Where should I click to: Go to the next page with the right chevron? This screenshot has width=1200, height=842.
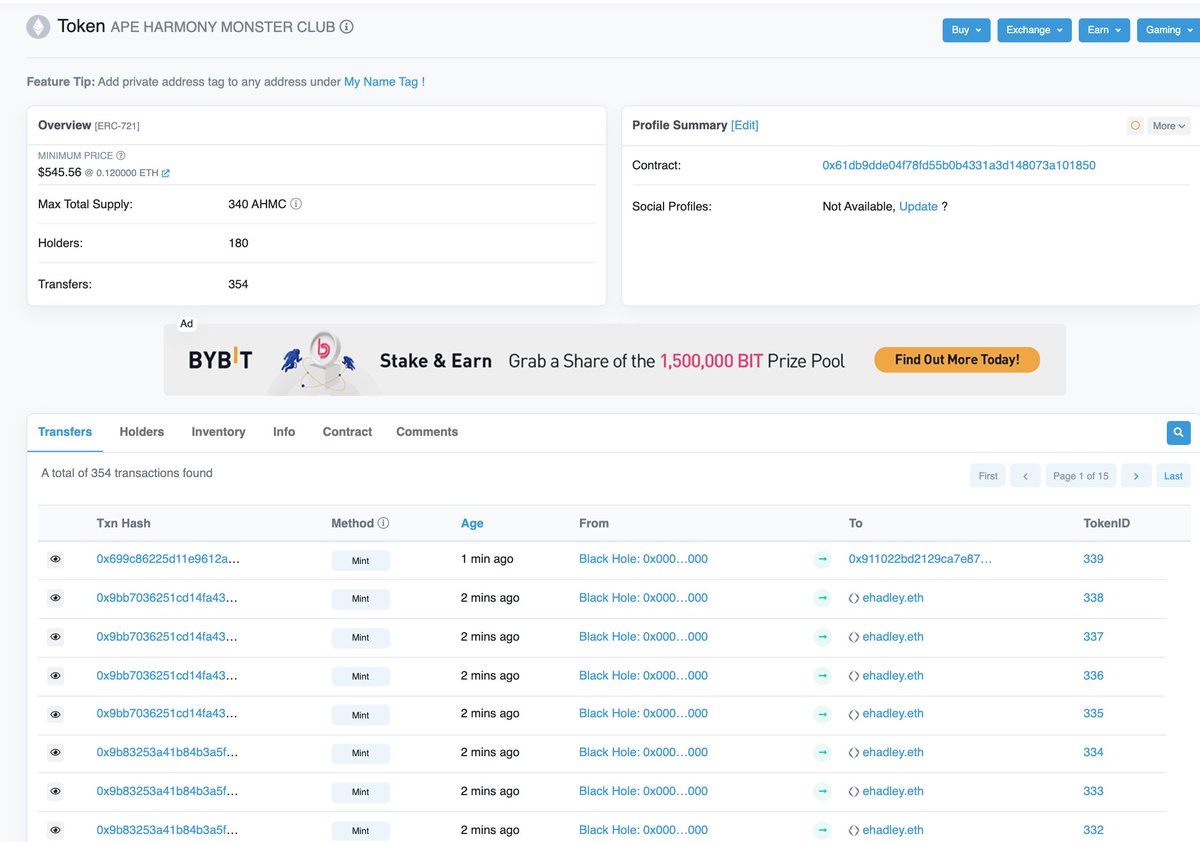pos(1136,476)
